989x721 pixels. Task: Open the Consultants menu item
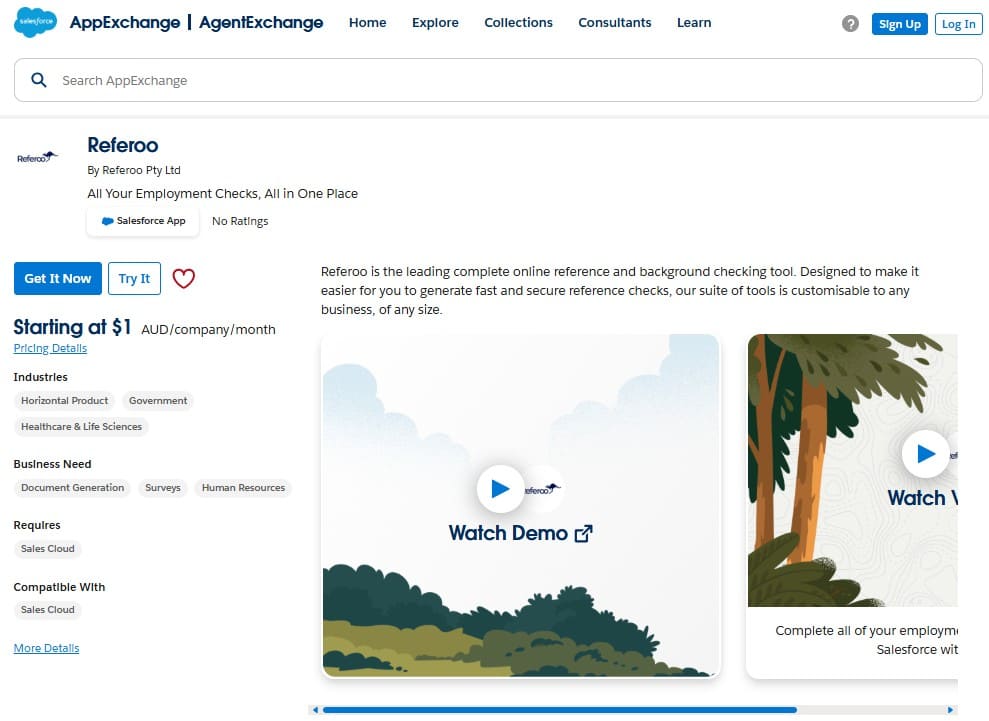(615, 23)
